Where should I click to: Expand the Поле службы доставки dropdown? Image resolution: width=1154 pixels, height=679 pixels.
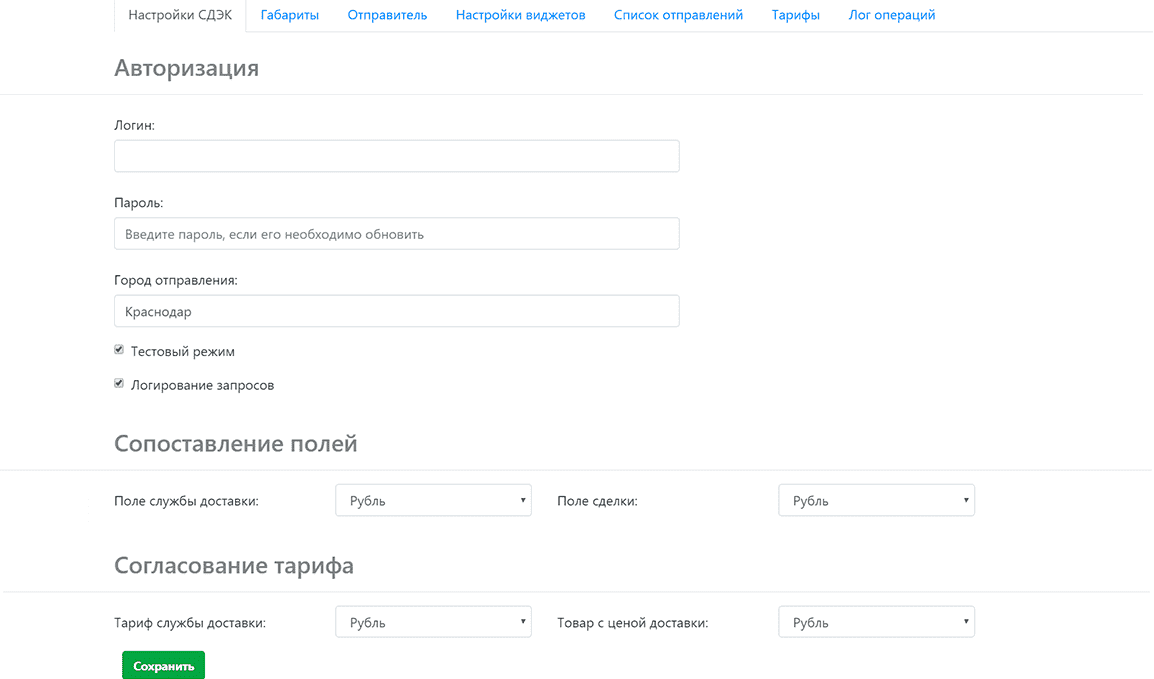point(433,501)
